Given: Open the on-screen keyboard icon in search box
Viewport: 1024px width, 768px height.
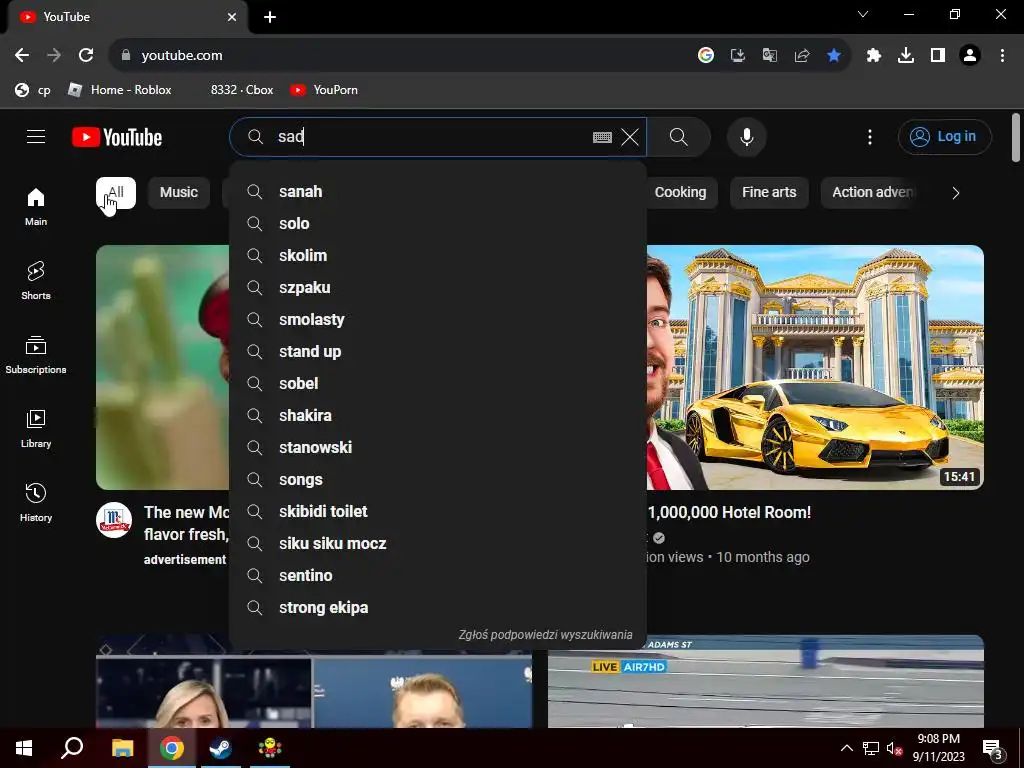Looking at the screenshot, I should coord(602,137).
